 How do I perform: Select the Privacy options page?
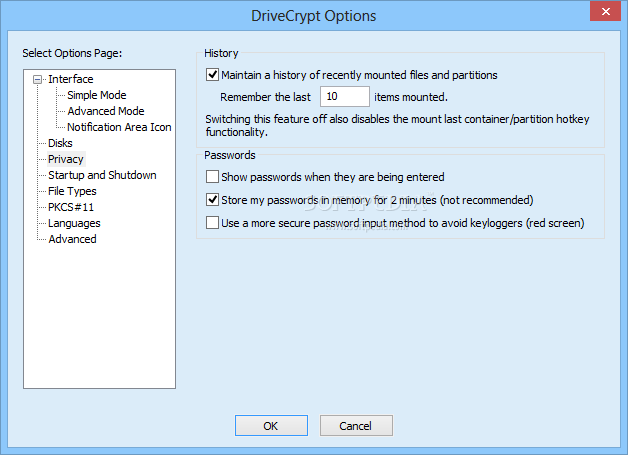coord(66,159)
